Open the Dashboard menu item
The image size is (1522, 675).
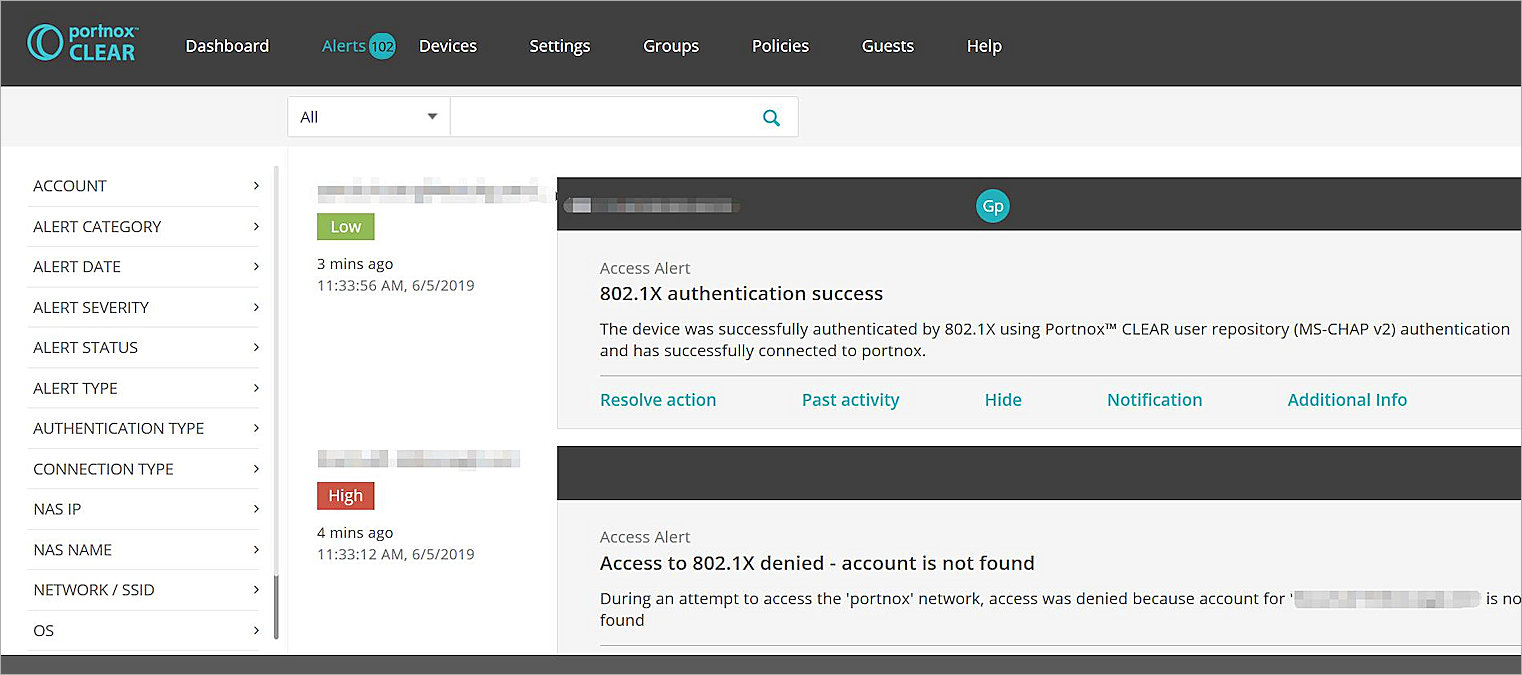[x=227, y=45]
